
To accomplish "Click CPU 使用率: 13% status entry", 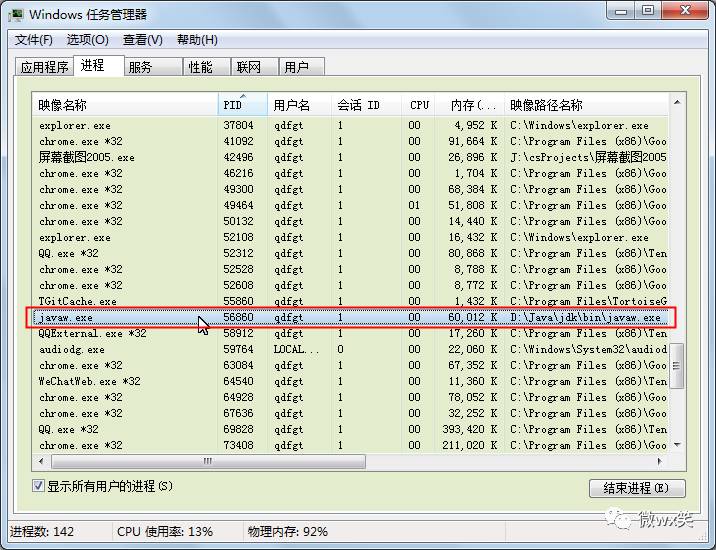I will 165,531.
